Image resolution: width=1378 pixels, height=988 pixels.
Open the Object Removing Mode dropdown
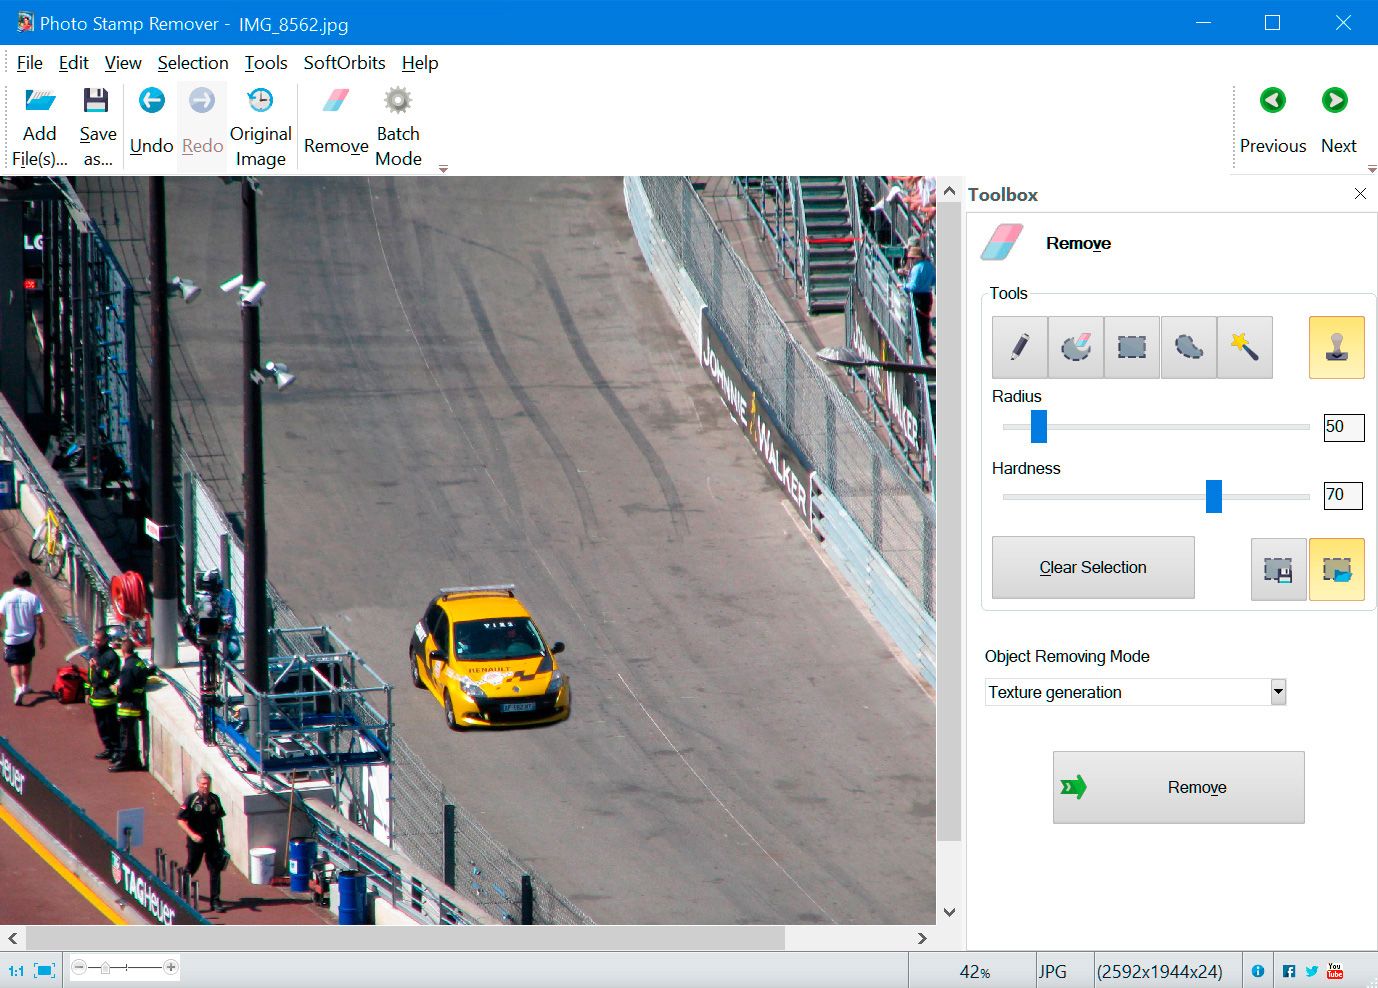click(x=1277, y=692)
